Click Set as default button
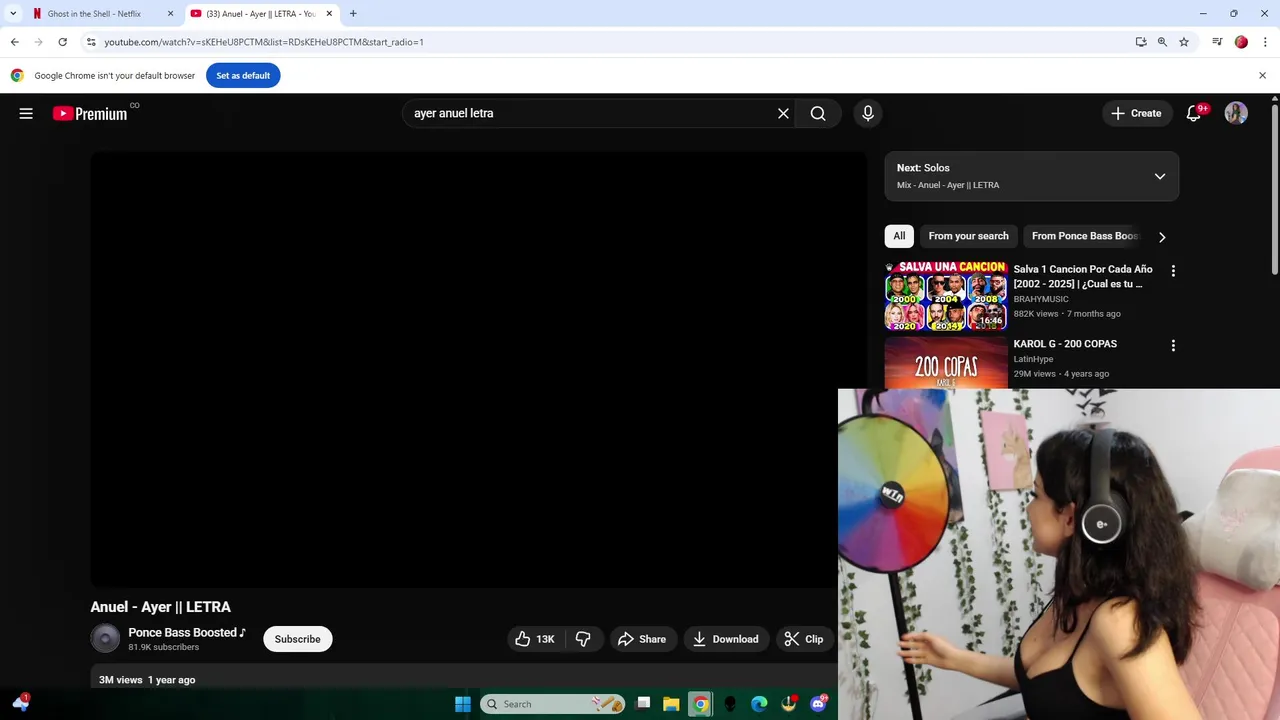The image size is (1280, 720). point(243,75)
